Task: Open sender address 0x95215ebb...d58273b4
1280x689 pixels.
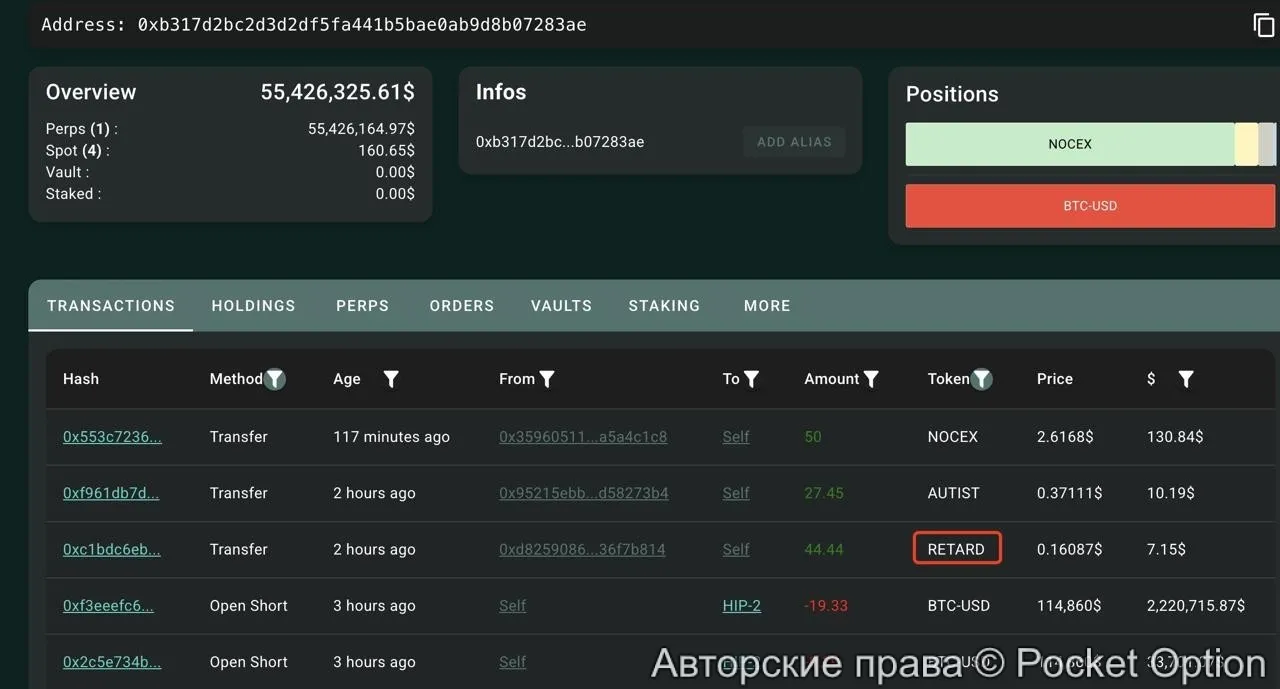Action: tap(583, 493)
